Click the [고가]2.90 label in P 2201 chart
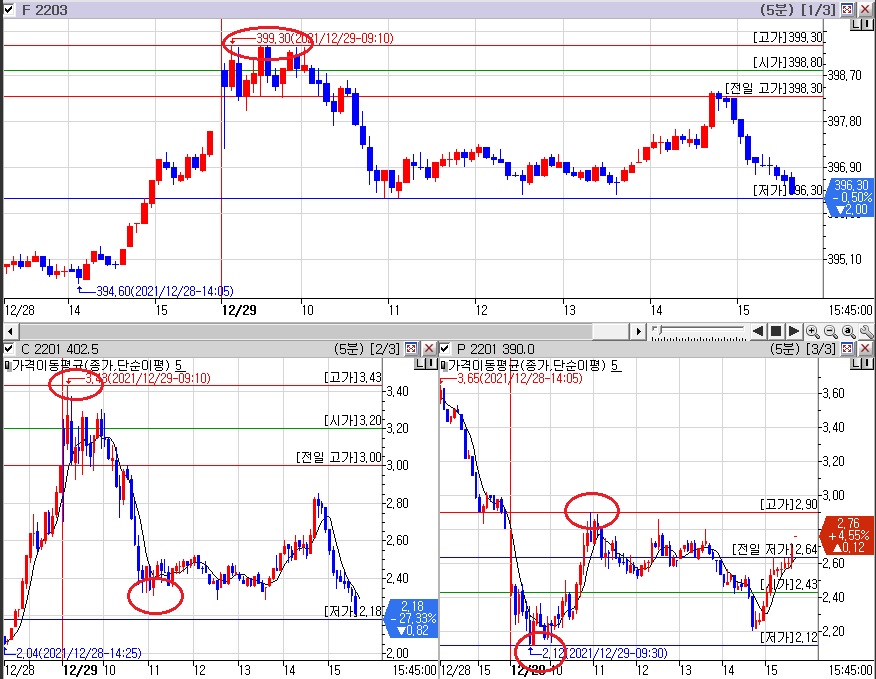 [789, 505]
